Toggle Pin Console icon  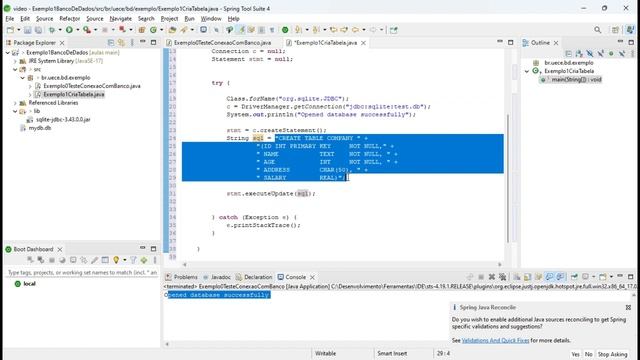pyautogui.click(x=574, y=277)
